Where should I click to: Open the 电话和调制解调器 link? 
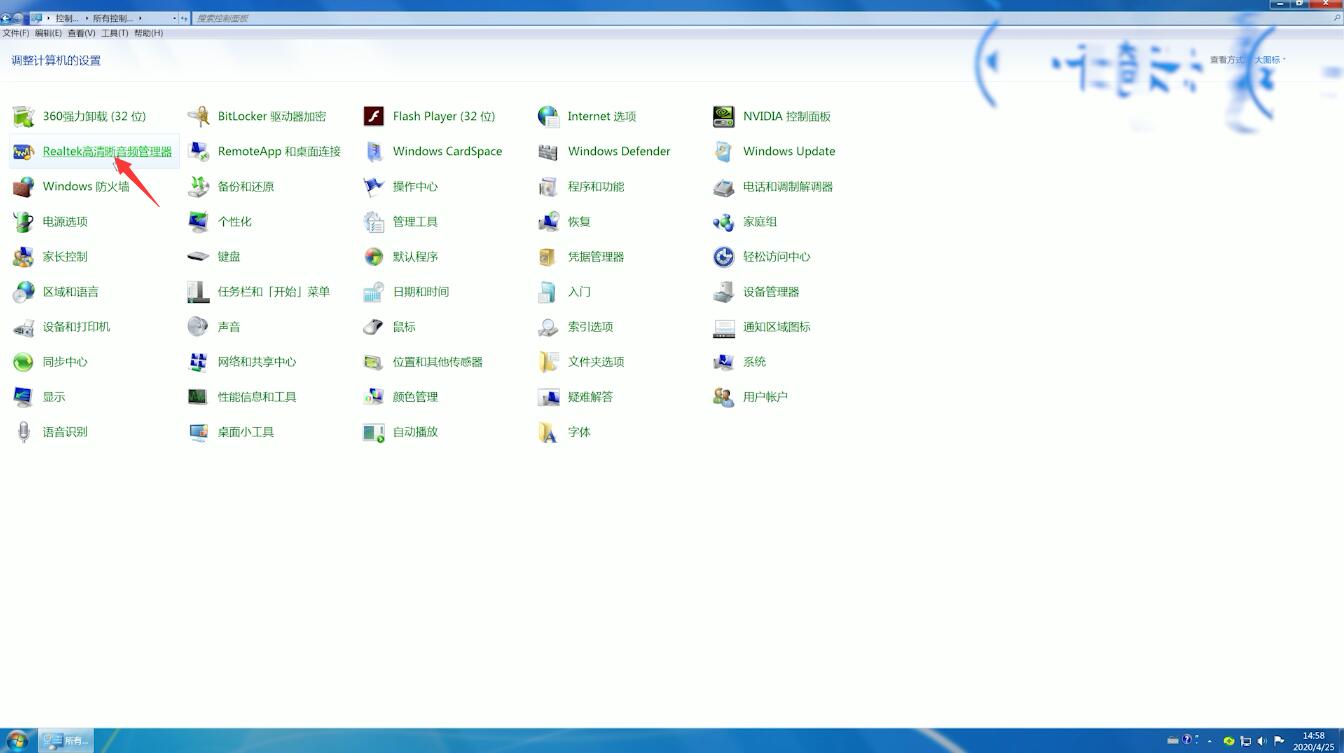788,187
